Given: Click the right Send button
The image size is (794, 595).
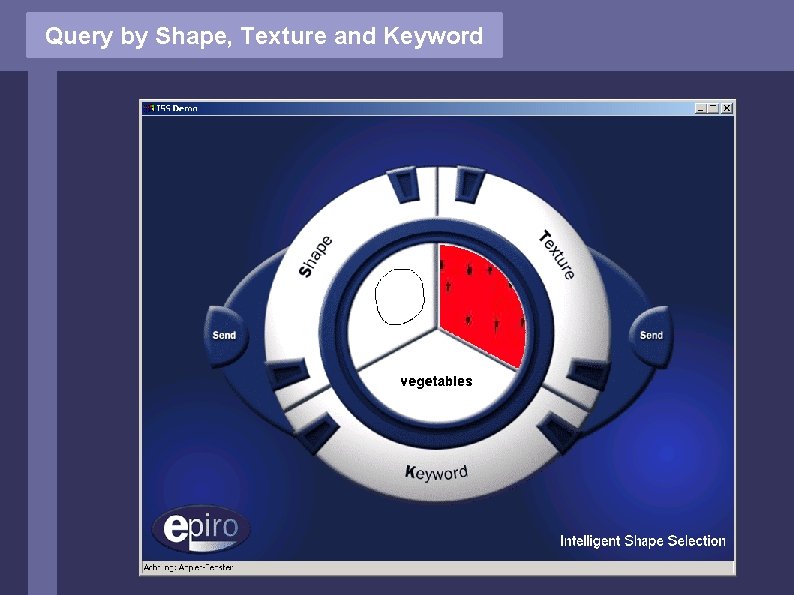Looking at the screenshot, I should coord(651,335).
